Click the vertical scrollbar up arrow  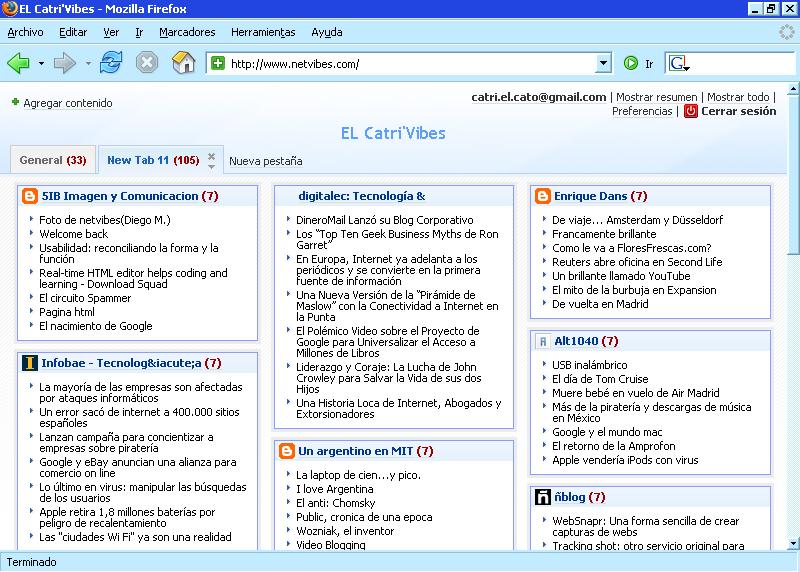click(x=793, y=89)
